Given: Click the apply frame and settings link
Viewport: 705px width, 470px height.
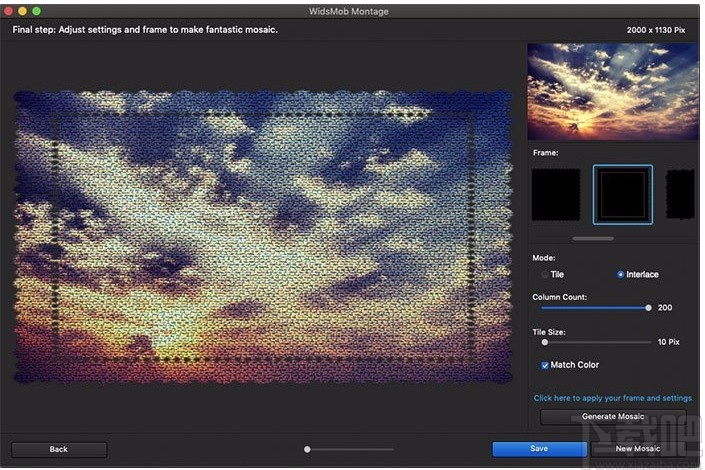Looking at the screenshot, I should tap(612, 398).
